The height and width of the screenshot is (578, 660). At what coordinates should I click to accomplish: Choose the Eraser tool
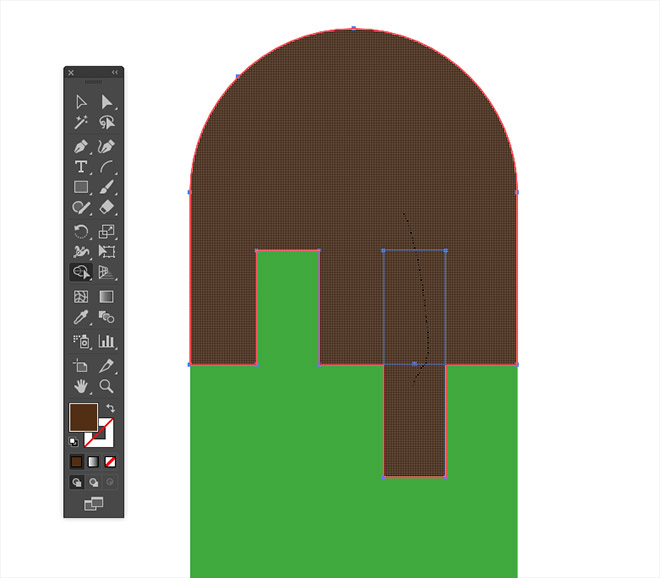(106, 208)
